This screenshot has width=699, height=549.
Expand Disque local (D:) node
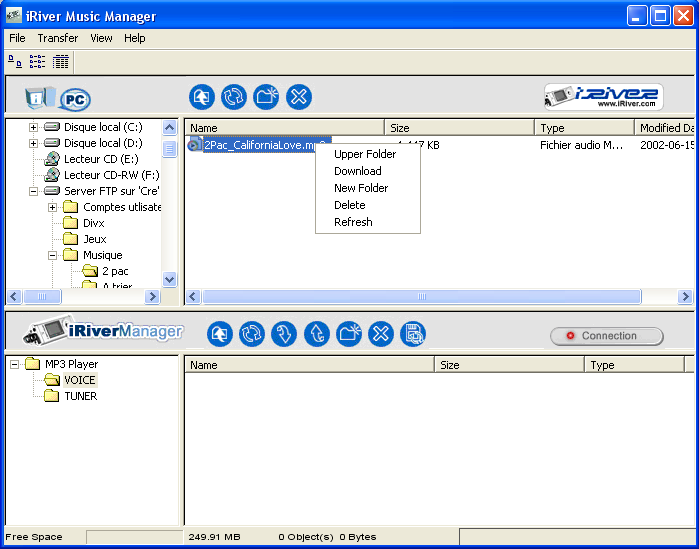[33, 143]
